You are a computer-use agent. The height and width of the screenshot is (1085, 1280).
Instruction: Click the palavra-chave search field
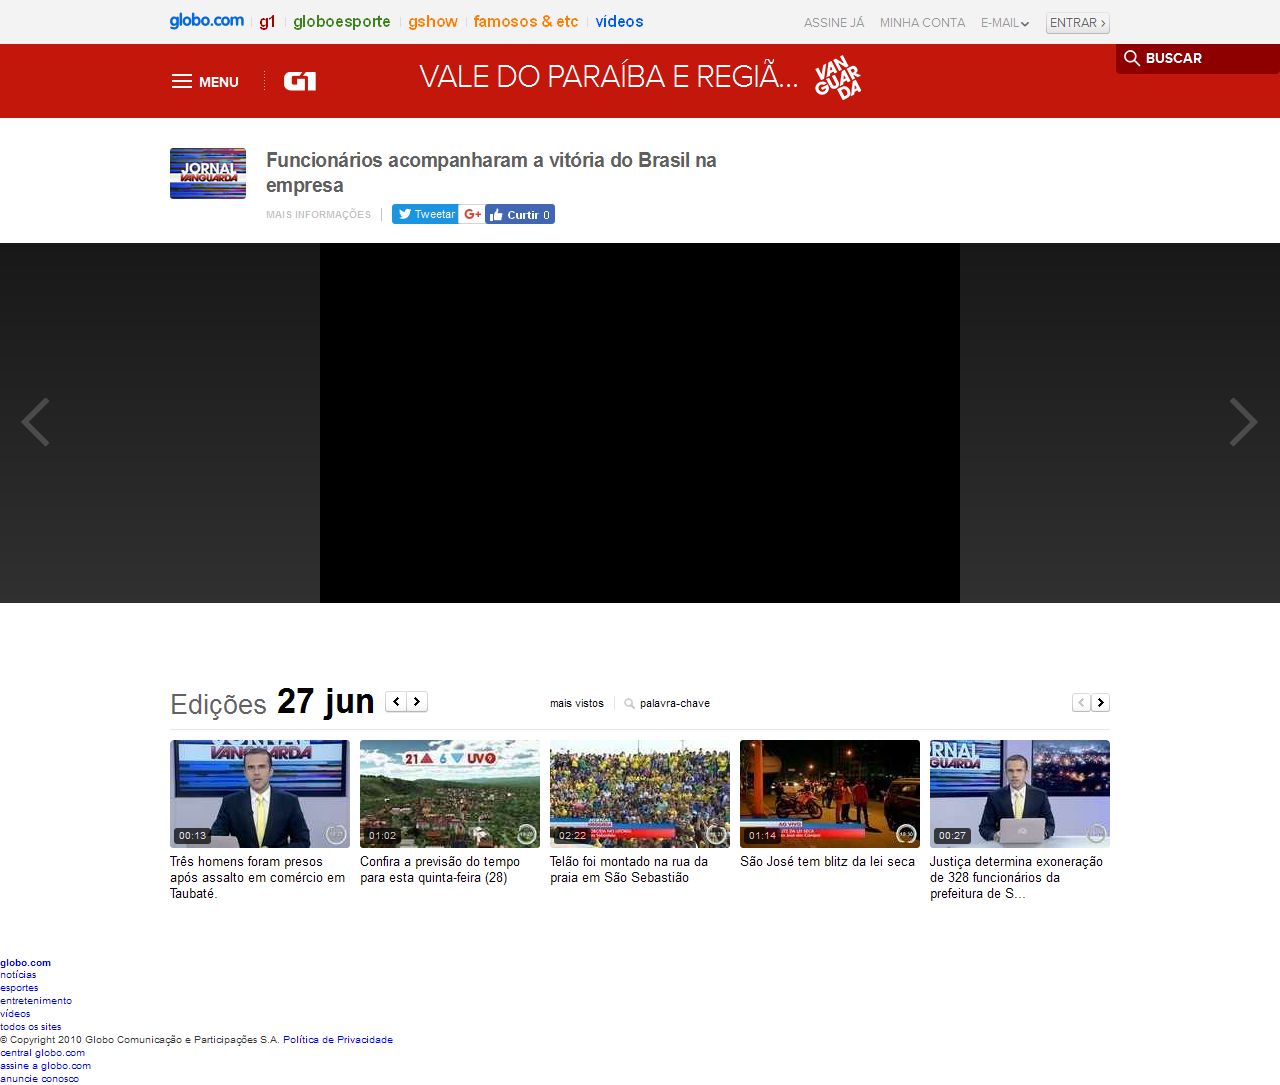[x=674, y=704]
